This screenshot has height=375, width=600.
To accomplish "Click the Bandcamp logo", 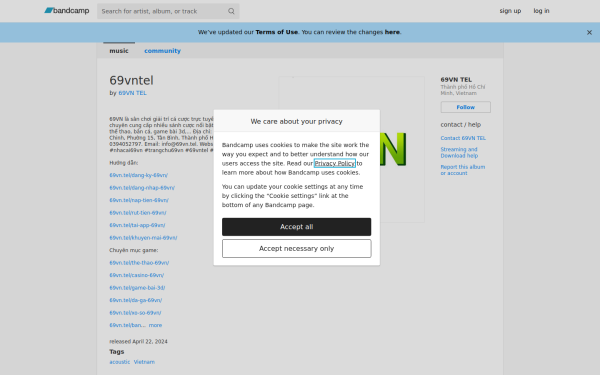I will pos(67,11).
